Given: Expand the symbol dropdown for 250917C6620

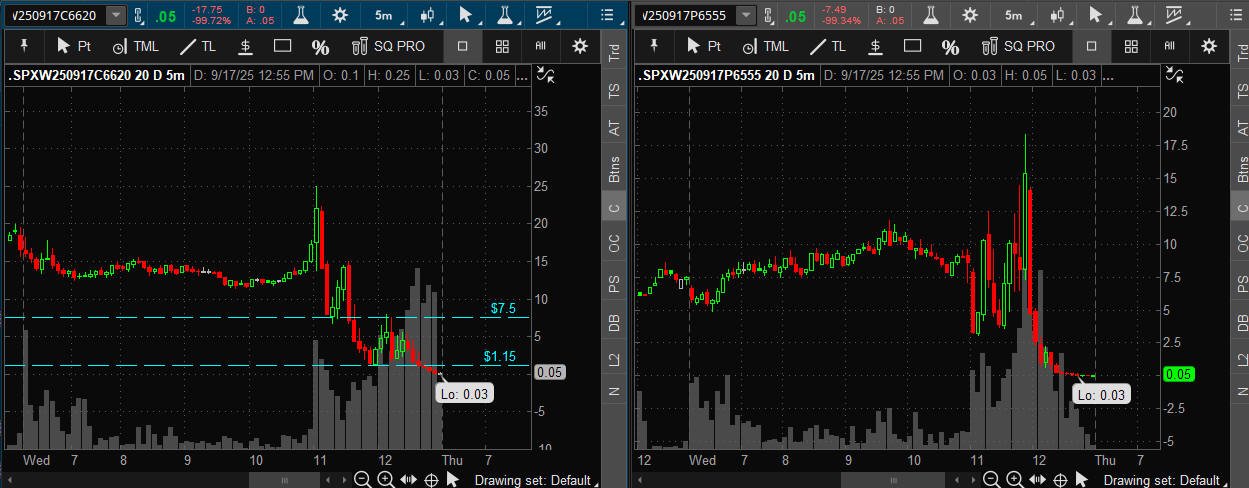Looking at the screenshot, I should coord(116,15).
